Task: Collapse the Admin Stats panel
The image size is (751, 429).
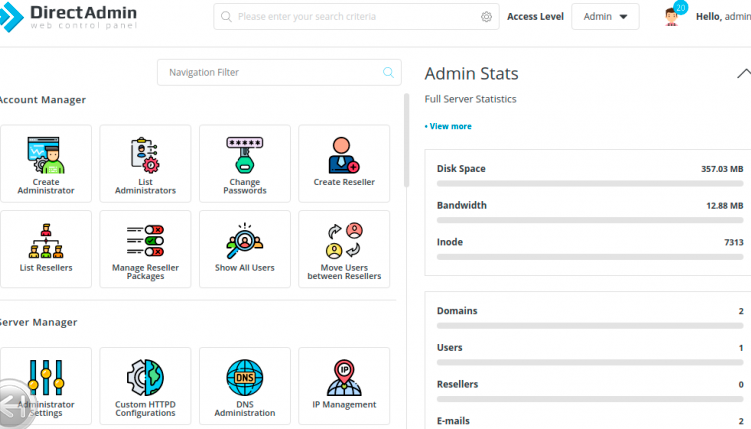Action: point(742,73)
